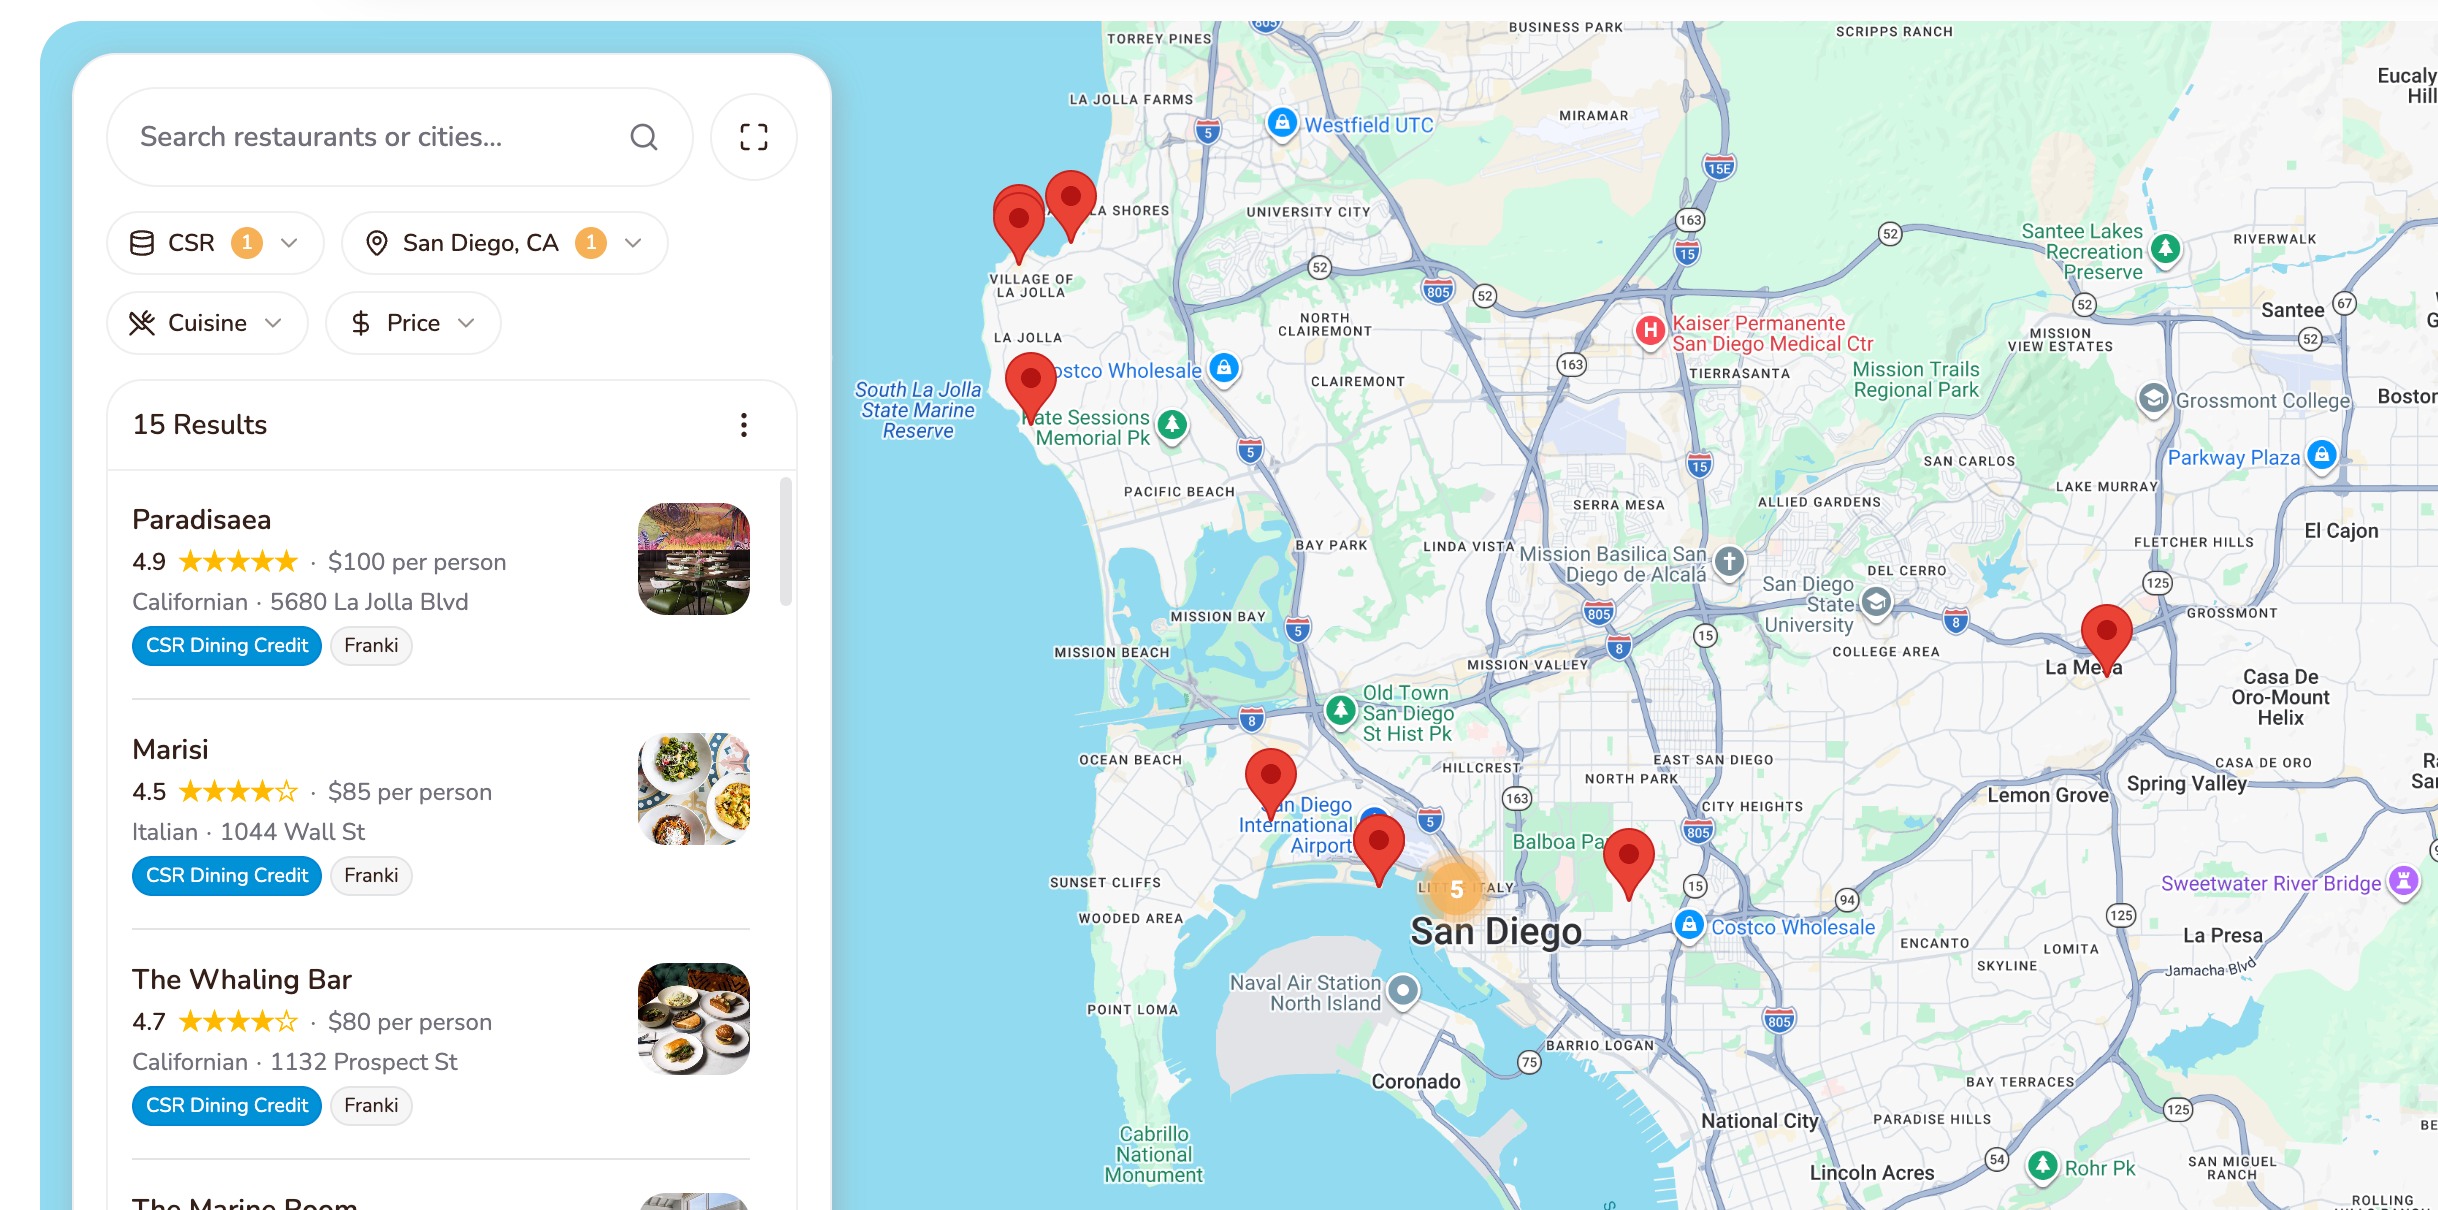
Task: Open the Marisi restaurant listing
Action: [441, 814]
